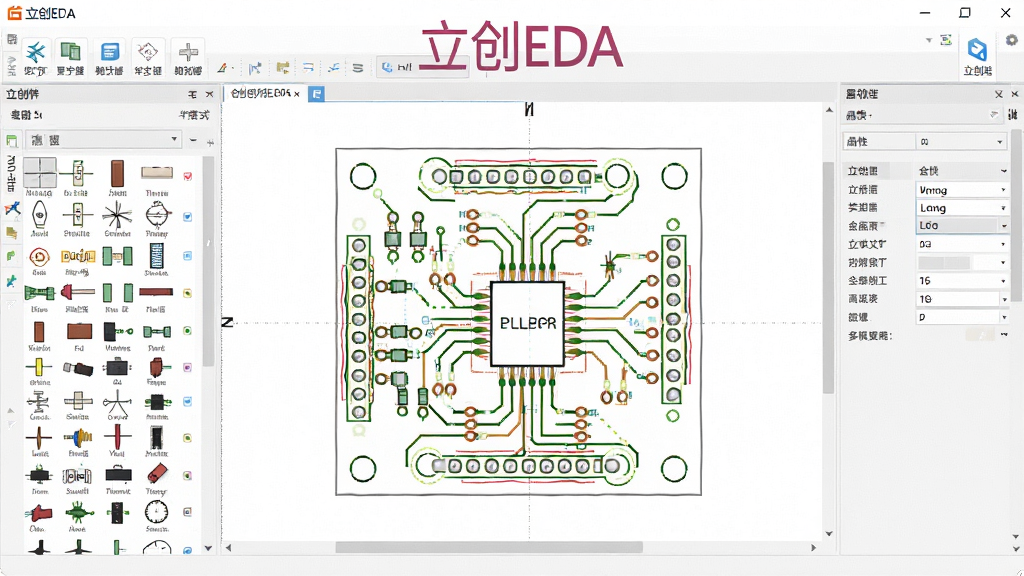
Task: Close the open PCB document tab
Action: click(296, 94)
